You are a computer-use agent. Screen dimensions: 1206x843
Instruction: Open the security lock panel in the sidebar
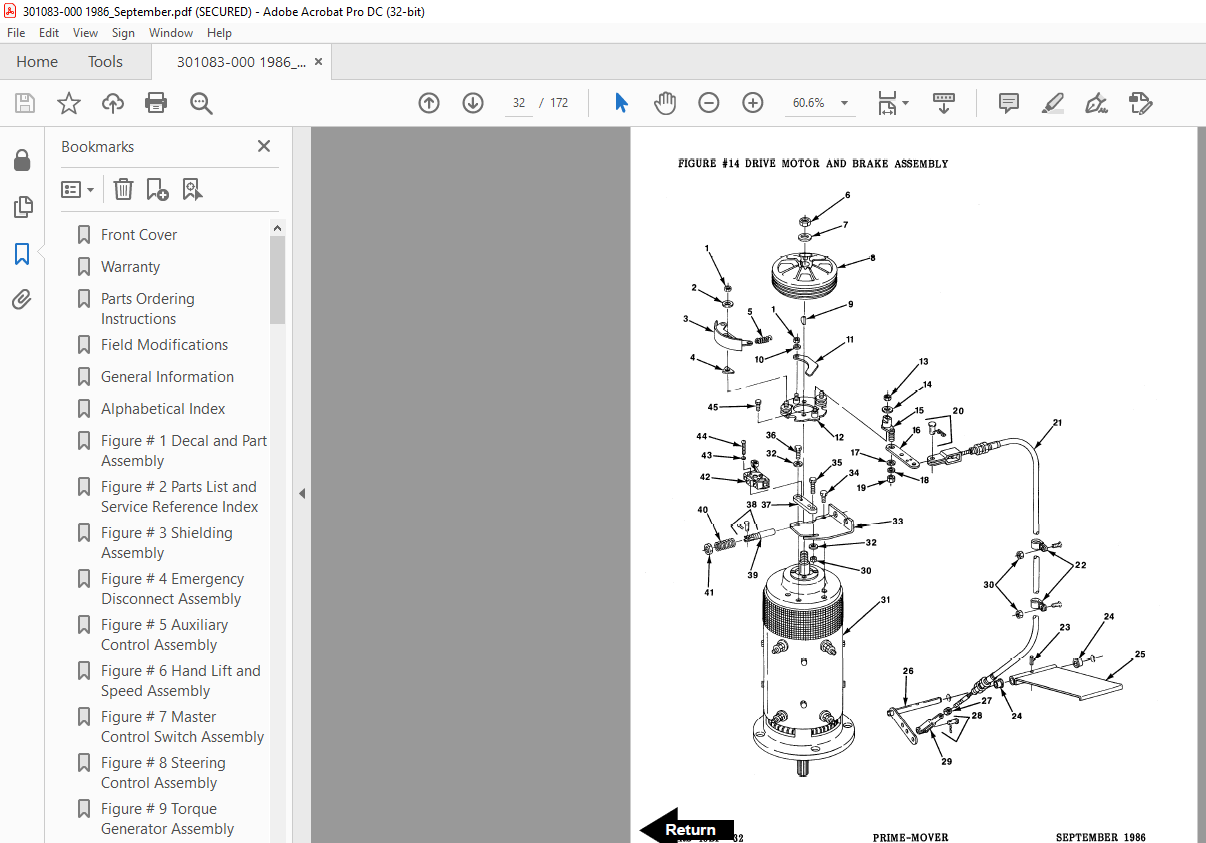pyautogui.click(x=22, y=160)
